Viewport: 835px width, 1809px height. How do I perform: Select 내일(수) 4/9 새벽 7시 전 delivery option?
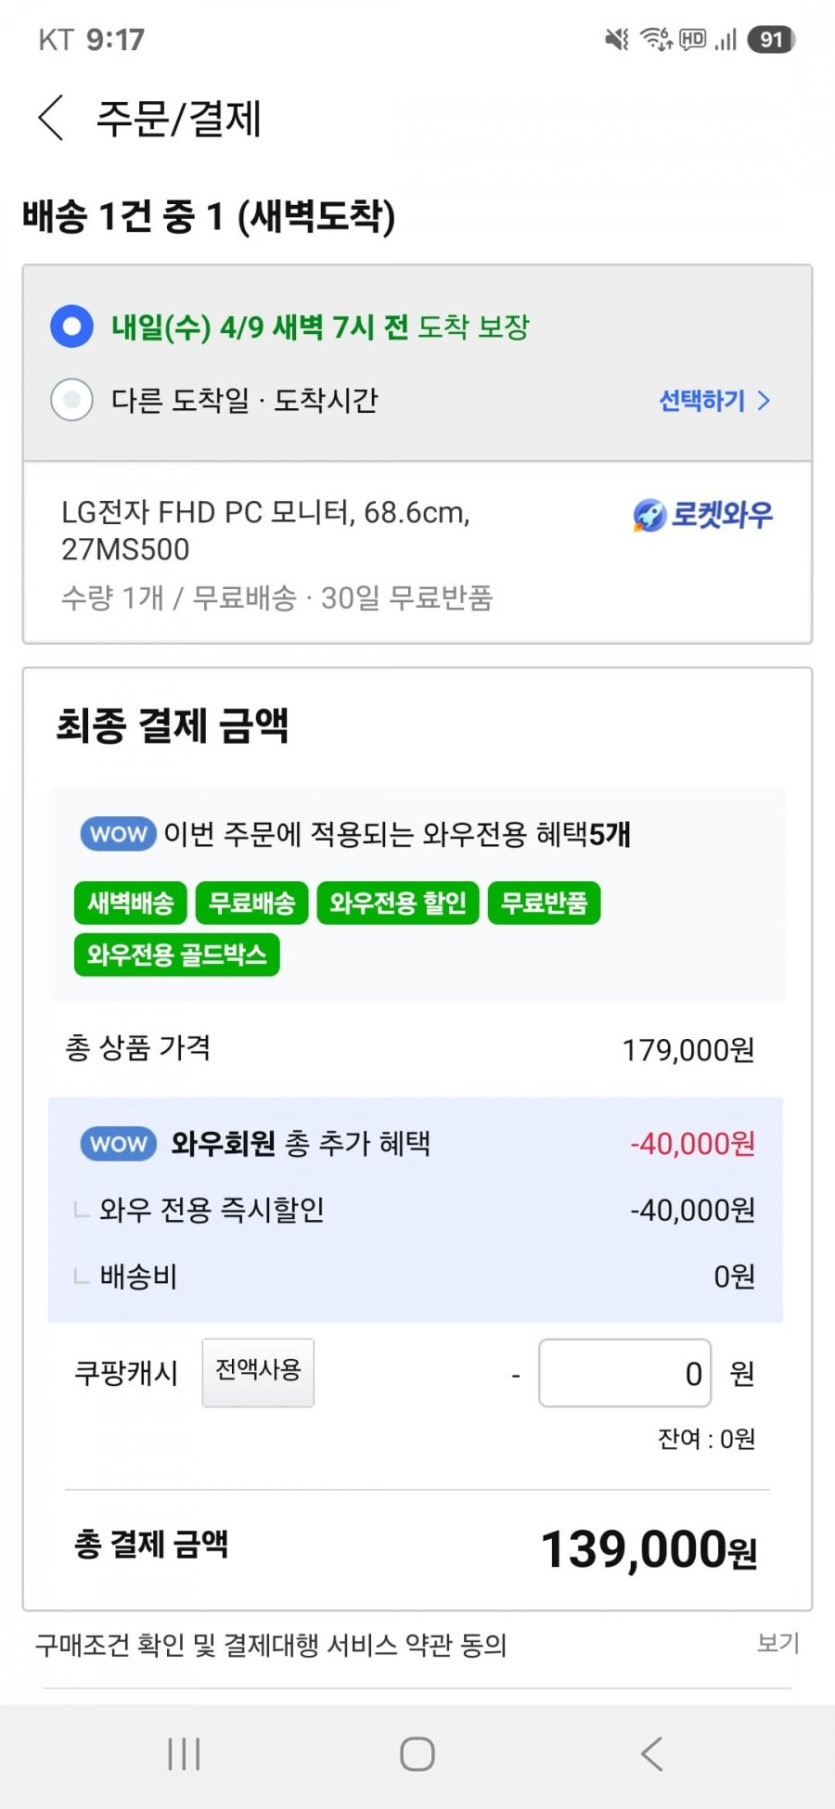71,326
